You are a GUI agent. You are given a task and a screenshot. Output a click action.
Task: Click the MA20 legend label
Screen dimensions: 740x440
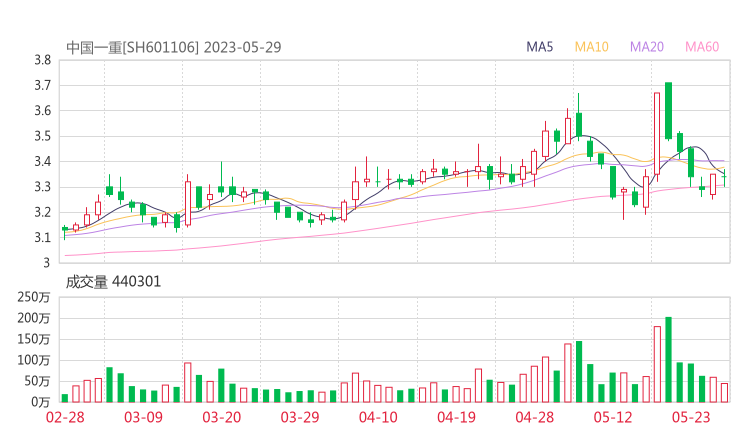click(x=647, y=47)
